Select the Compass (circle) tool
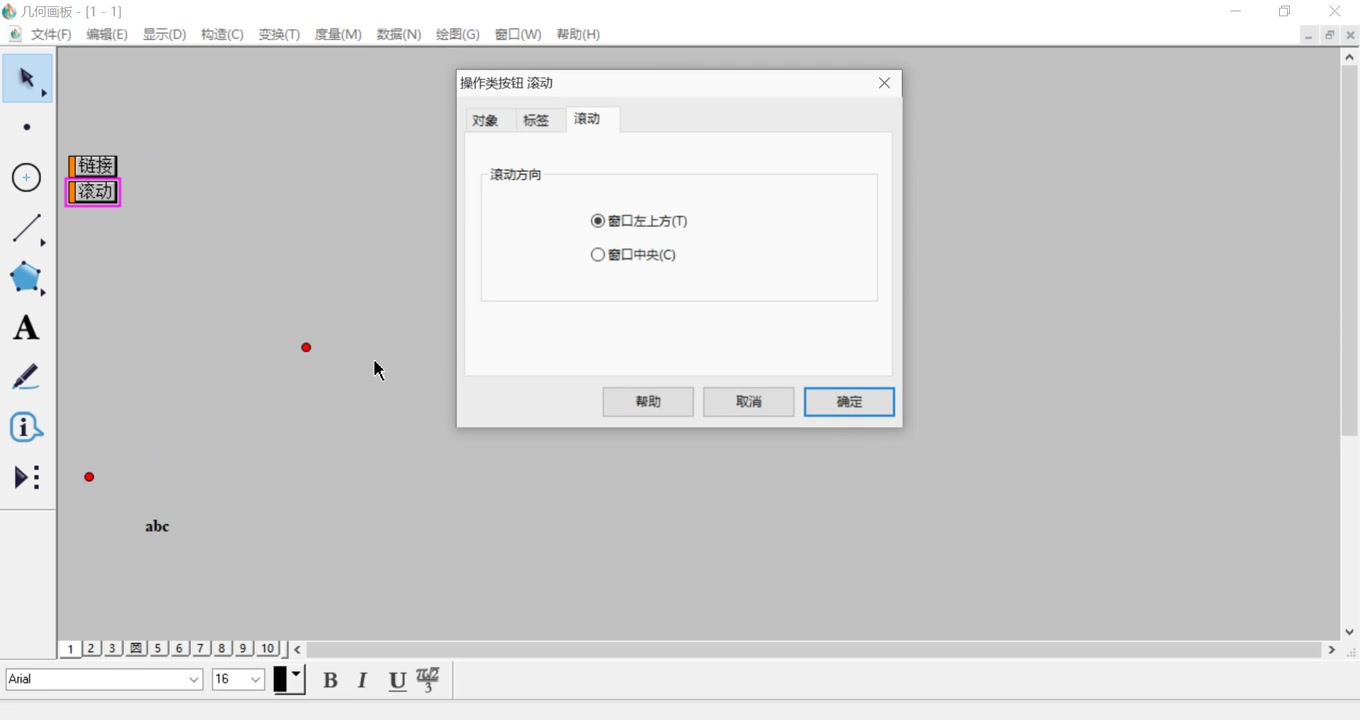The height and width of the screenshot is (720, 1360). tap(25, 177)
